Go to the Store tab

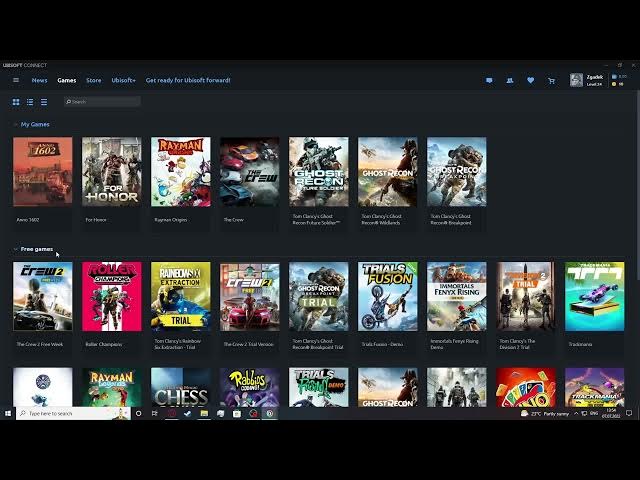[x=93, y=80]
